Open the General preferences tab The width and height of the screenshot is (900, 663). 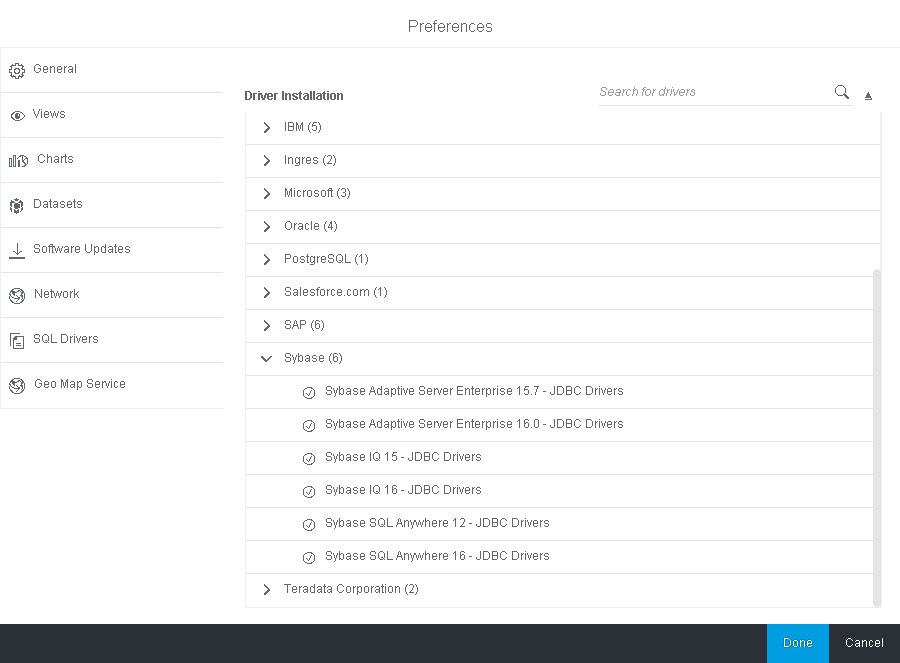(x=112, y=70)
